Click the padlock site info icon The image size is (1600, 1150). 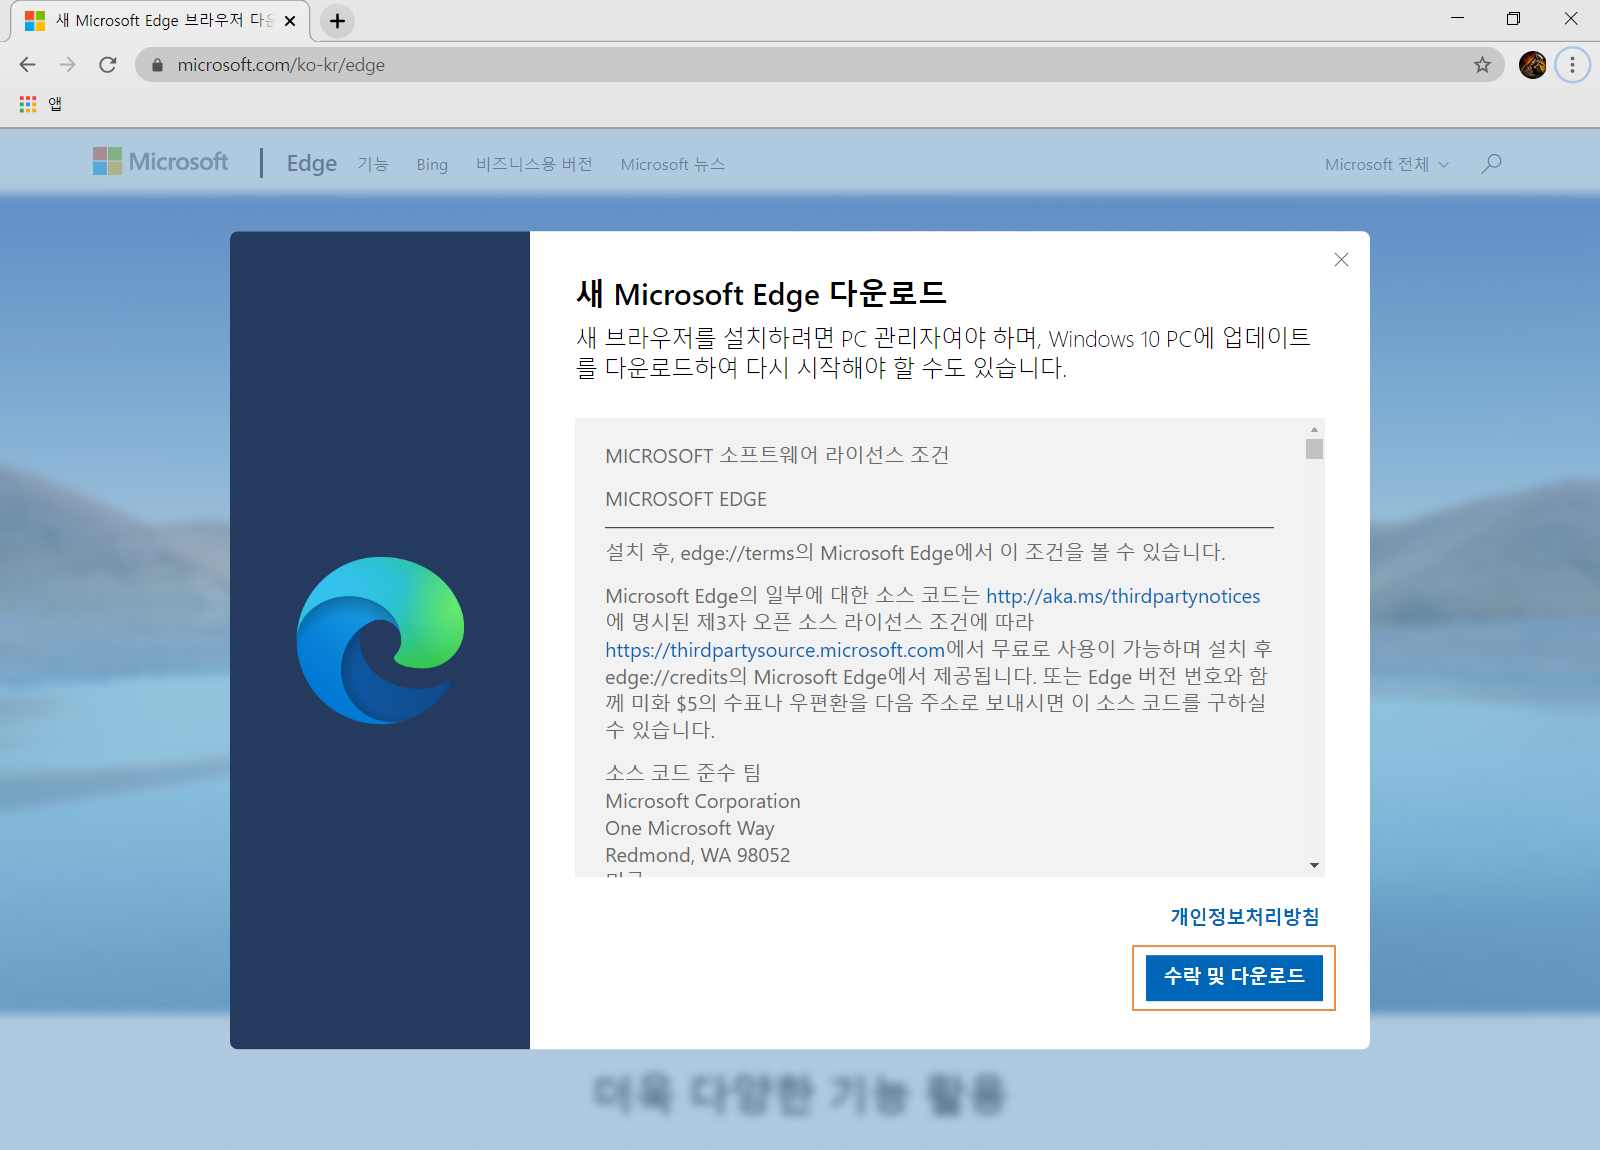[x=157, y=65]
